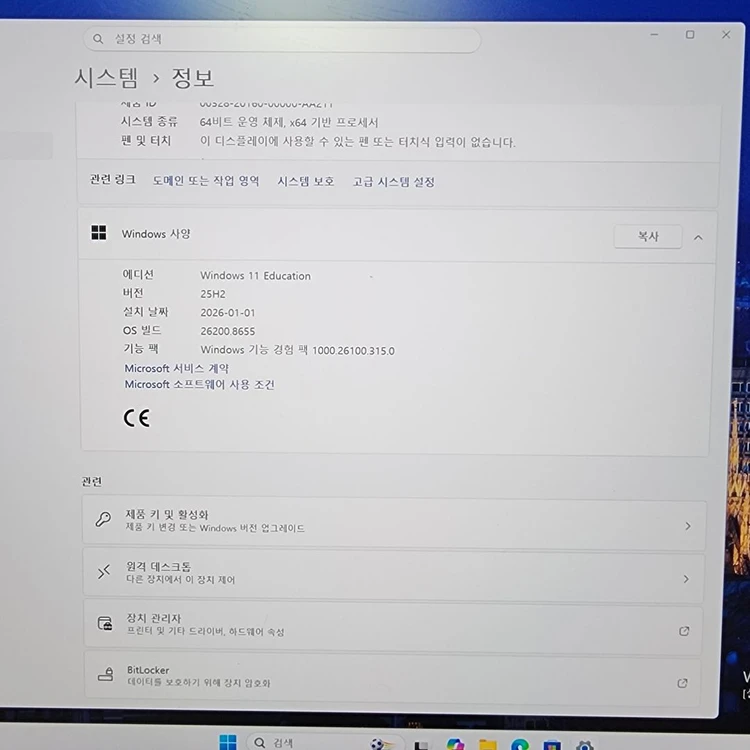Click the BitLocker lock-drive icon
Screen dimensions: 750x750
click(x=106, y=674)
